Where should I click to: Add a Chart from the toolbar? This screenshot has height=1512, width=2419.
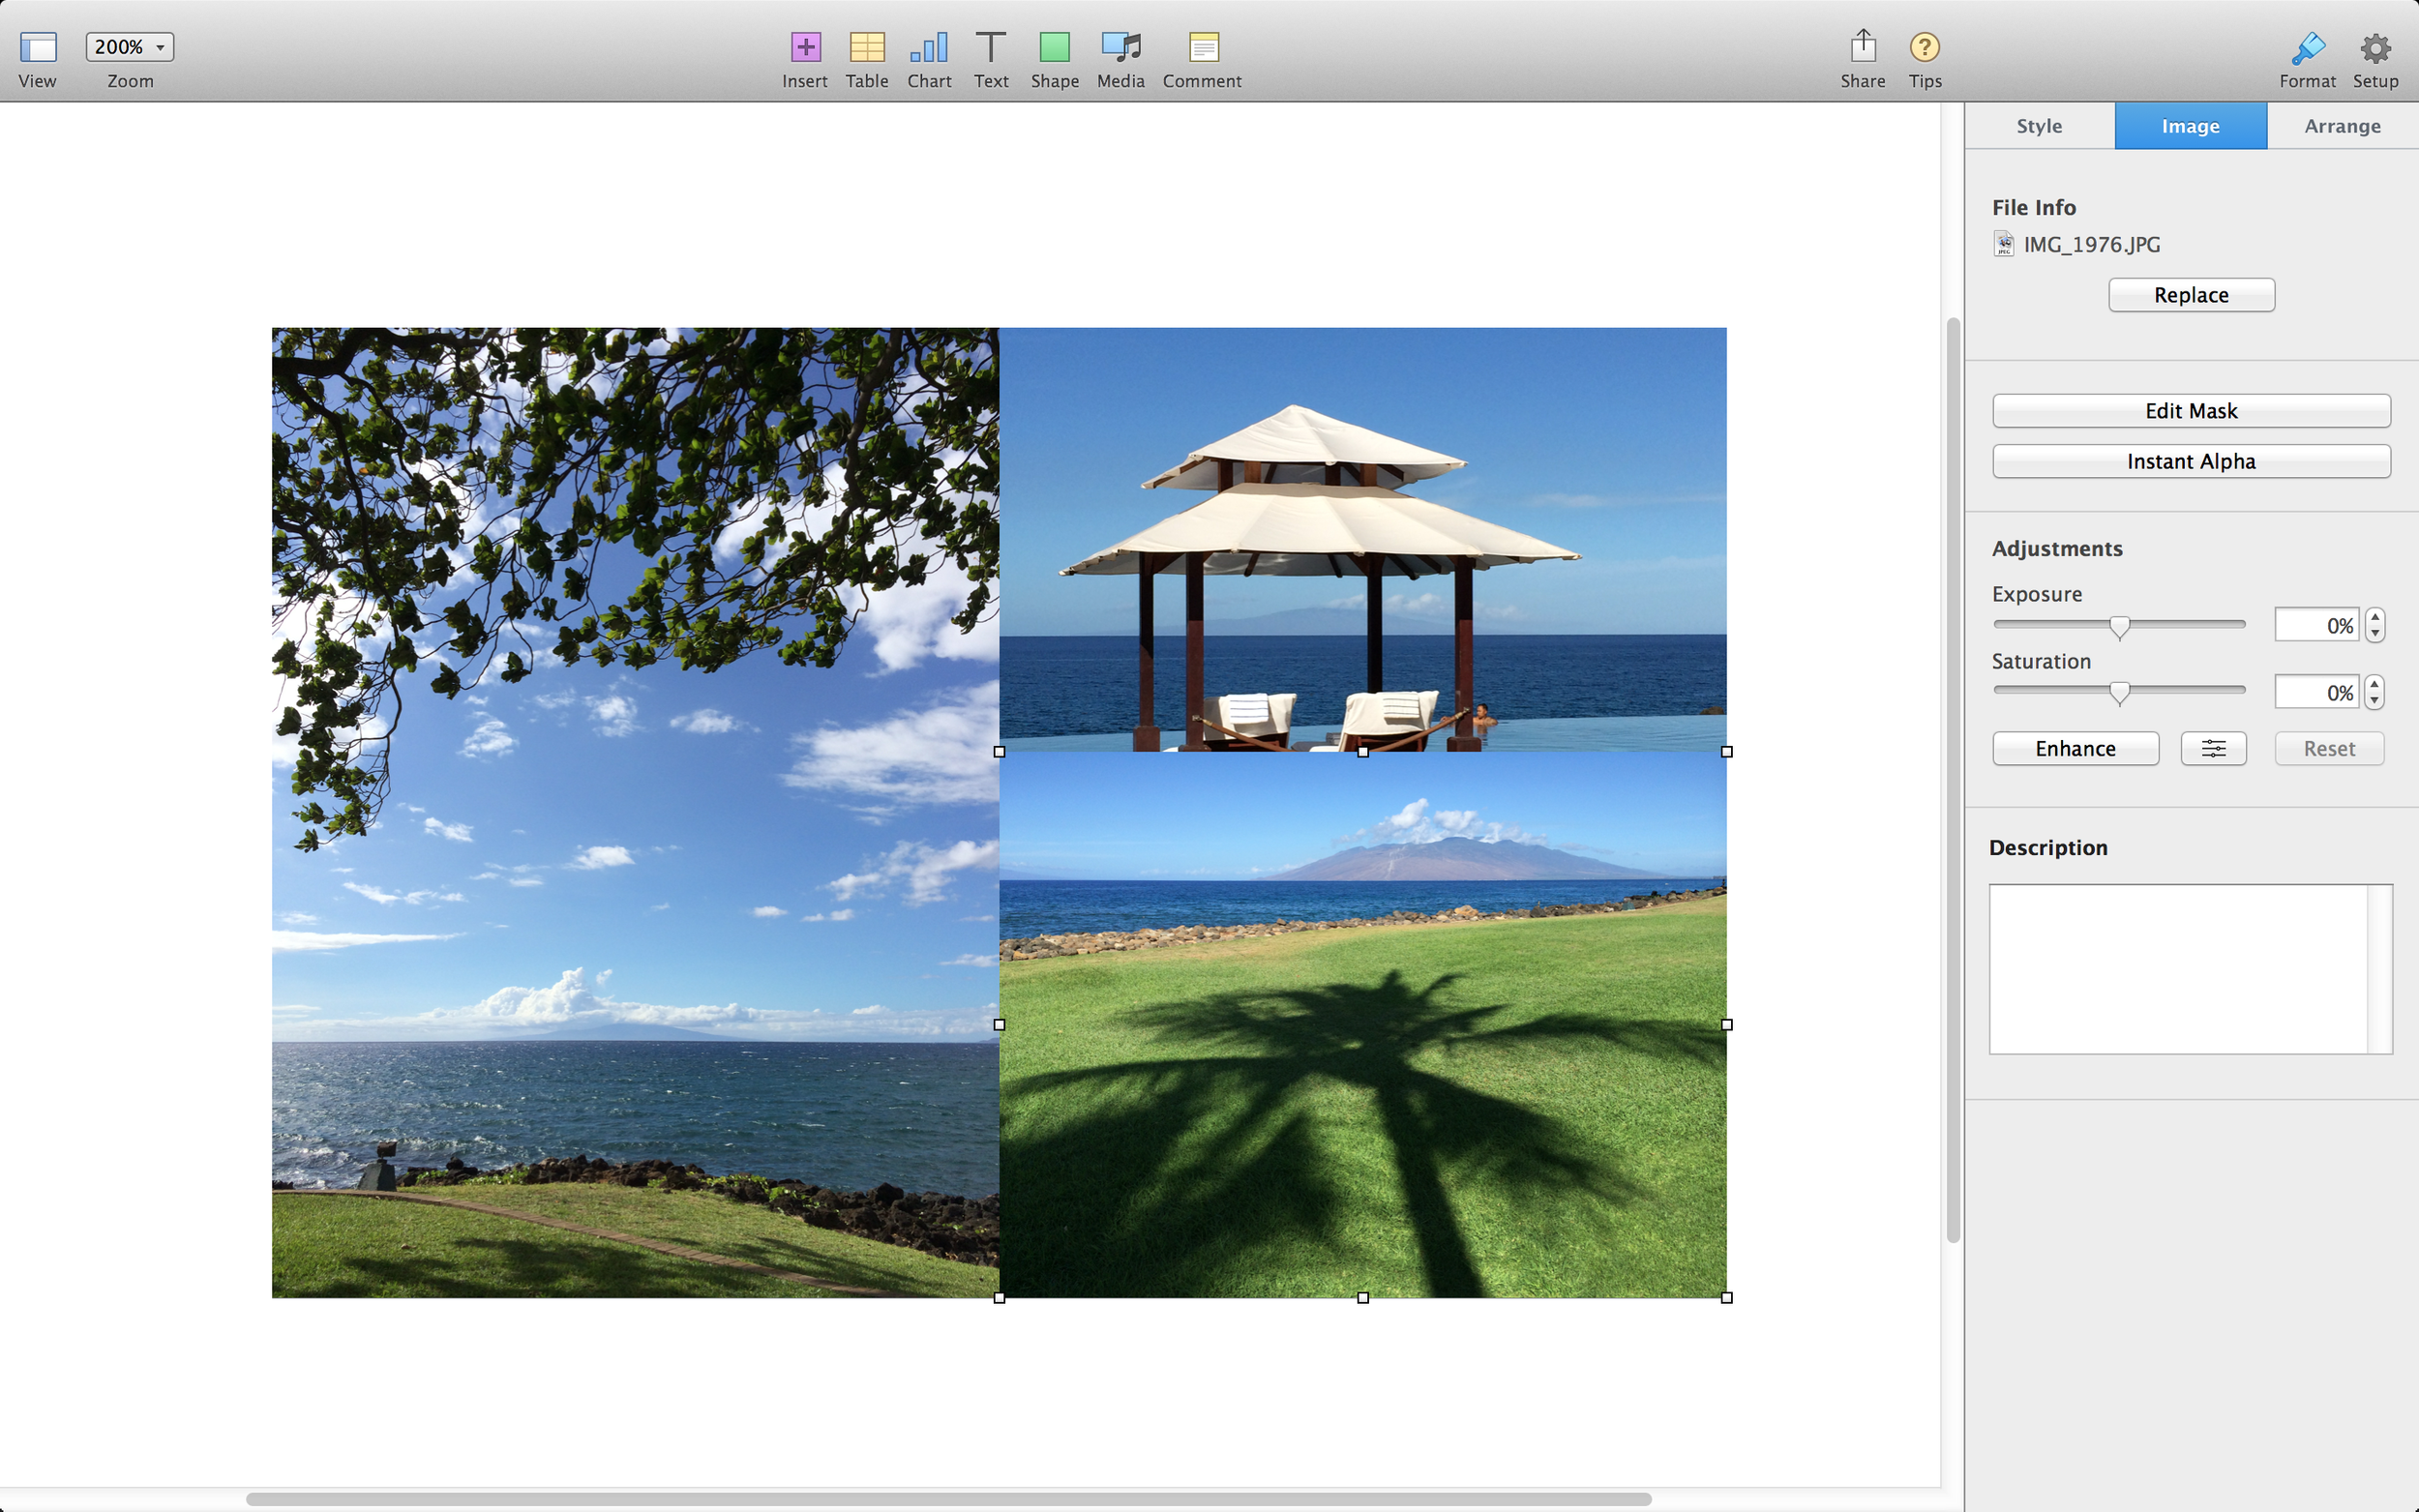[929, 47]
